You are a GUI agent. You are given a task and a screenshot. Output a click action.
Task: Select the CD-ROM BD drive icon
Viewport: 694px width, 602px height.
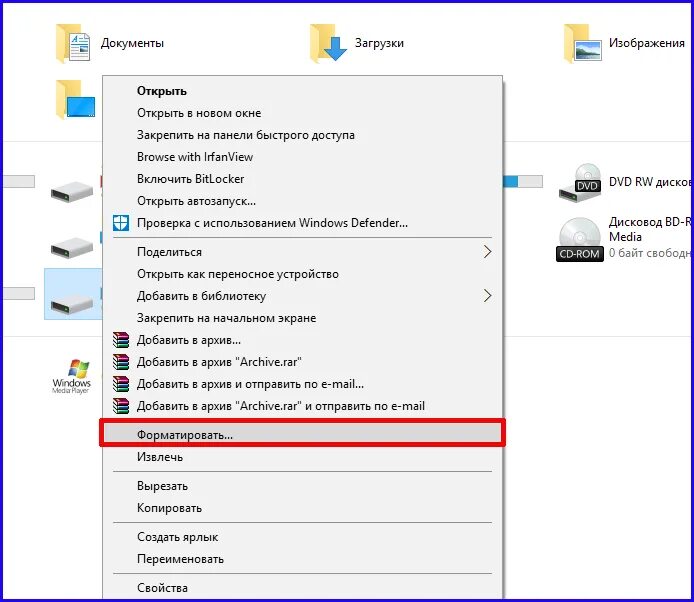point(580,239)
